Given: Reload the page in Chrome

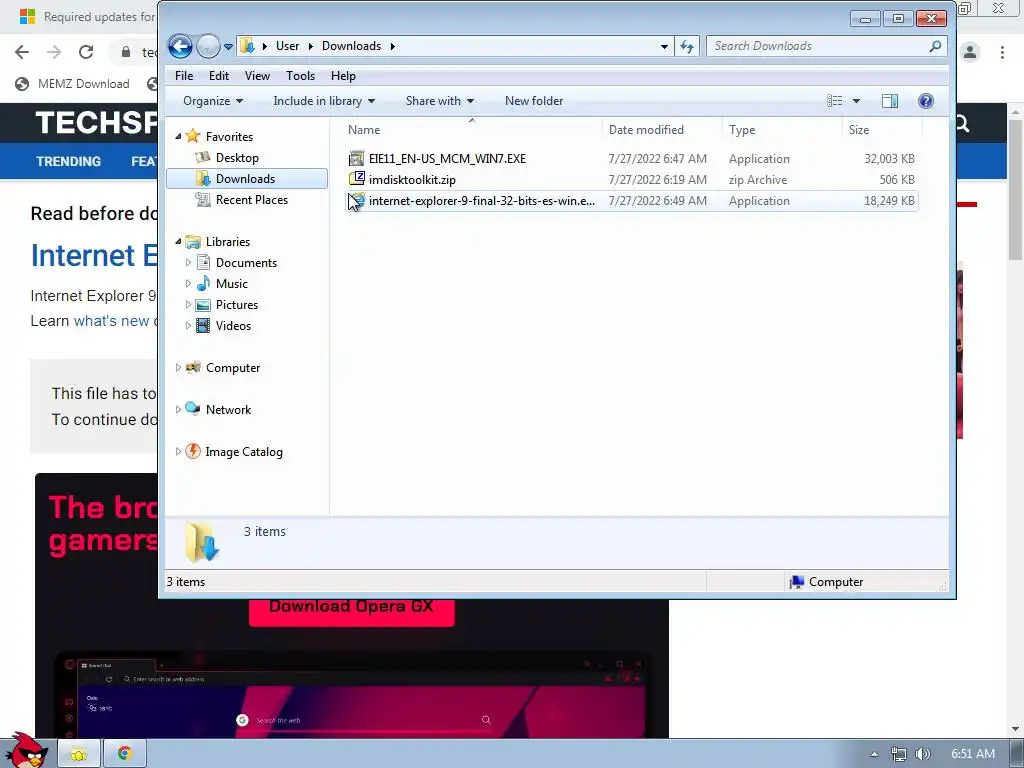Looking at the screenshot, I should pos(86,52).
